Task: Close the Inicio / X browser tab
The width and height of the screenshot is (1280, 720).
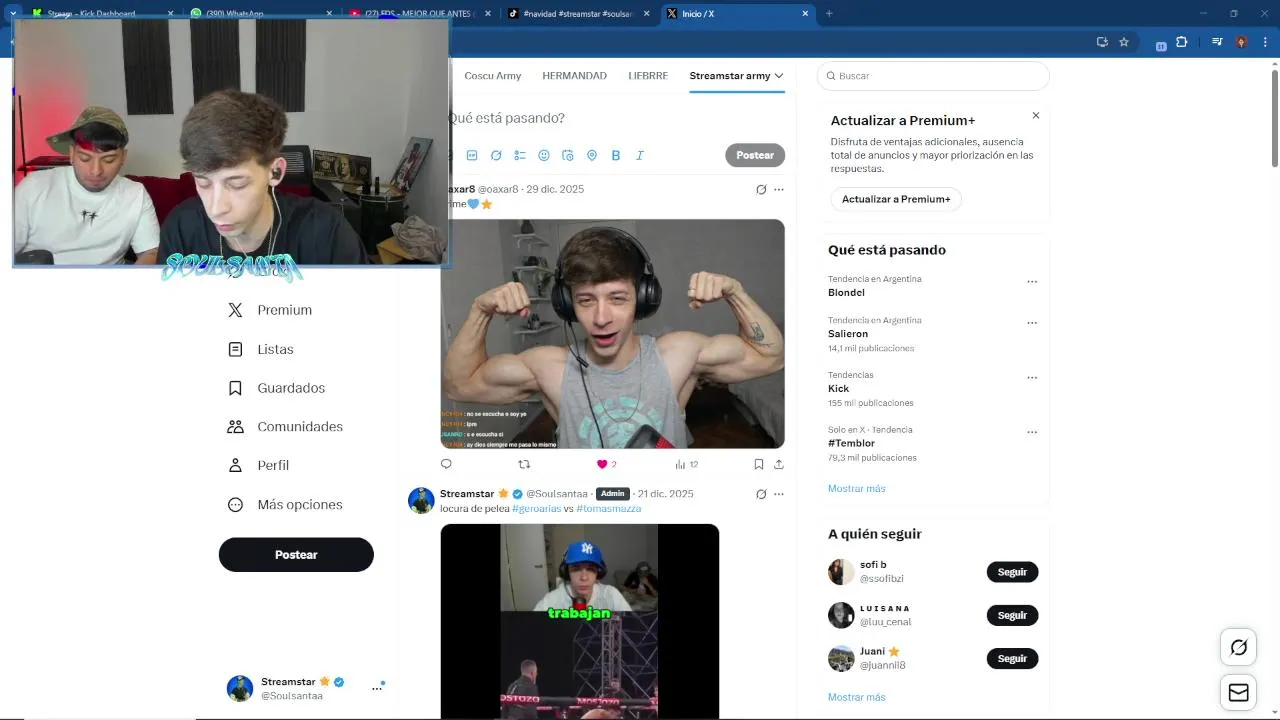Action: pyautogui.click(x=806, y=14)
